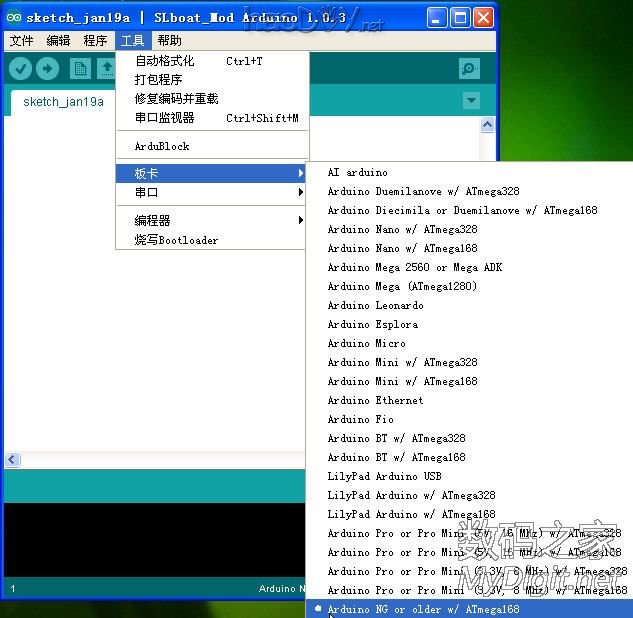Click the editor's vertical scrollbar up arrow

point(488,126)
